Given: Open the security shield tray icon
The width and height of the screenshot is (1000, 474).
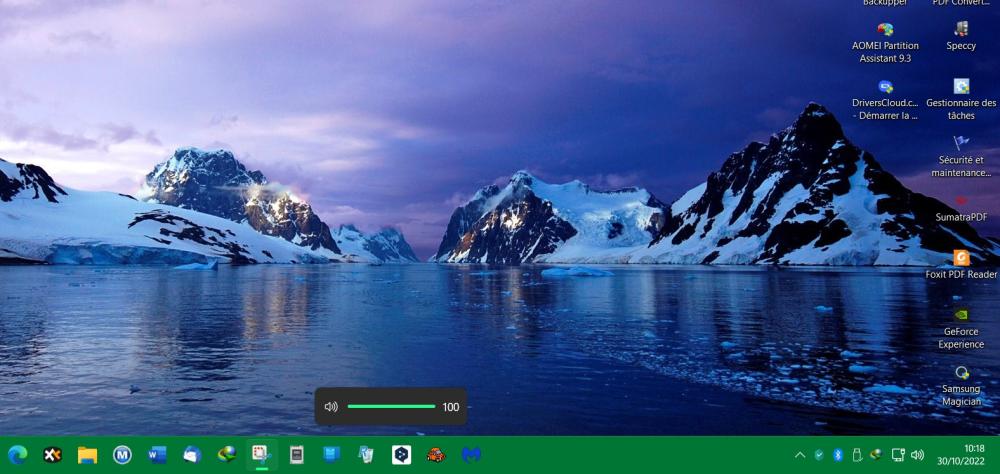Looking at the screenshot, I should (x=819, y=455).
